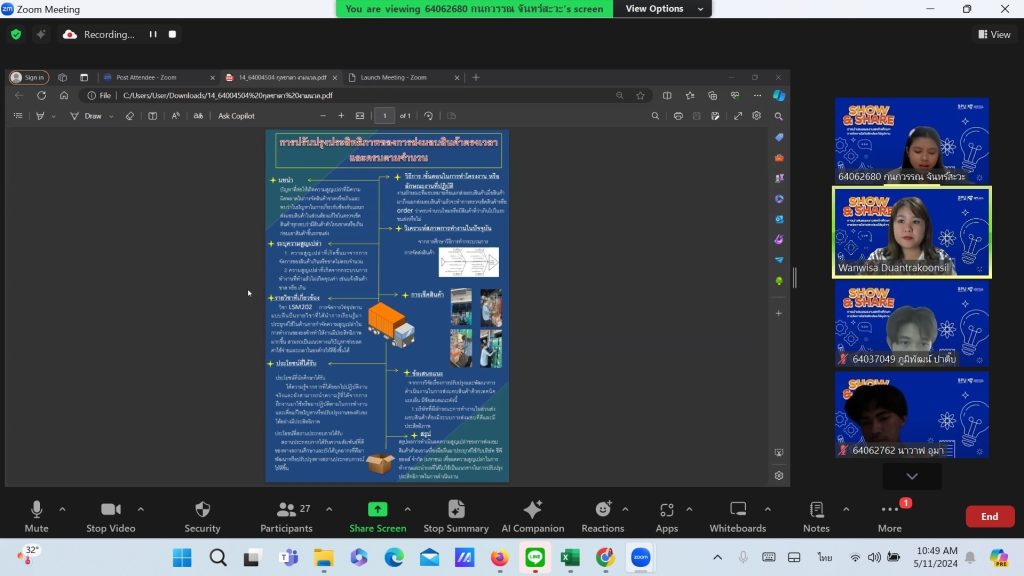Stop Video camera

pyautogui.click(x=111, y=517)
